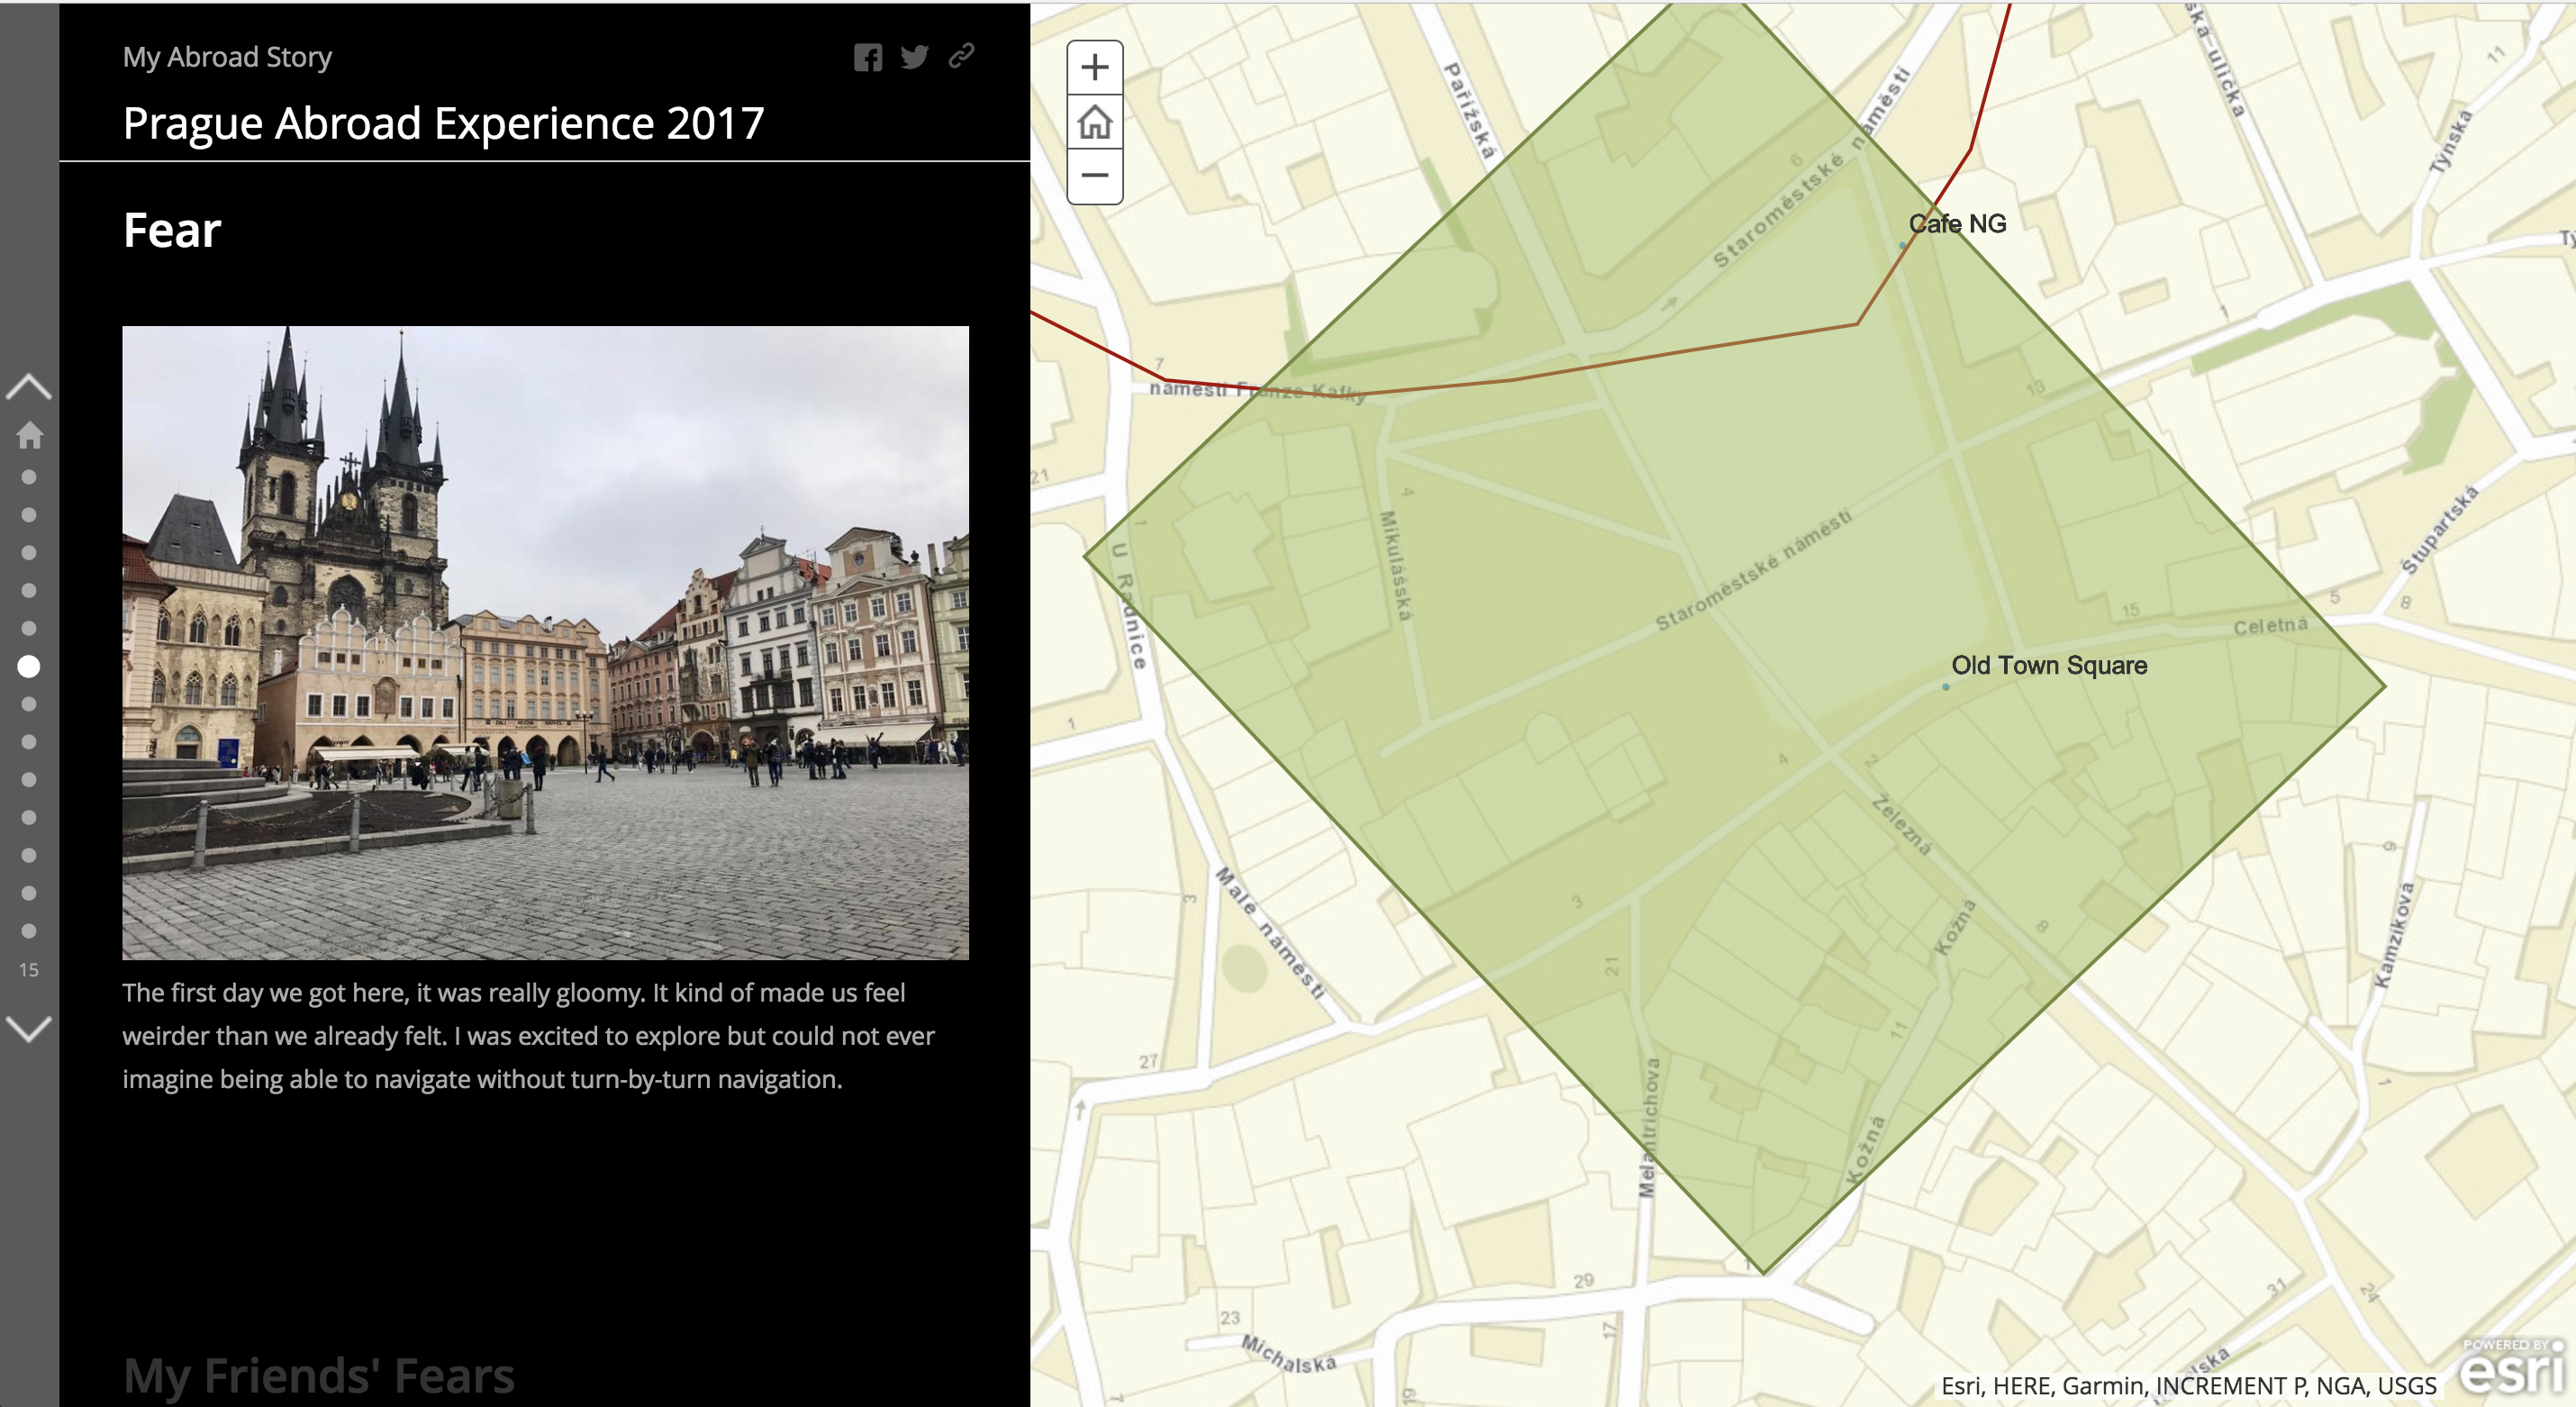2576x1407 pixels.
Task: Jump to first section navigation dot
Action: (29, 477)
